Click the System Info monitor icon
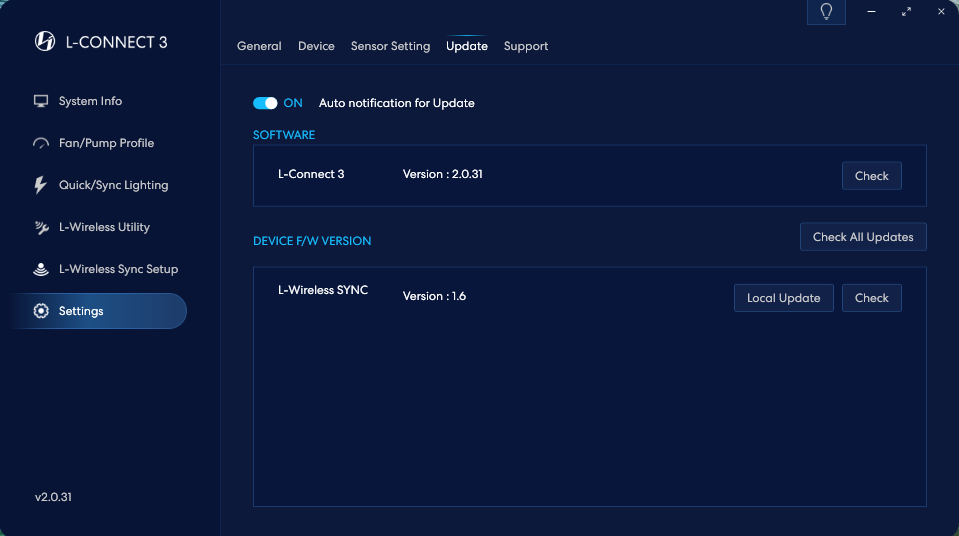 coord(41,101)
